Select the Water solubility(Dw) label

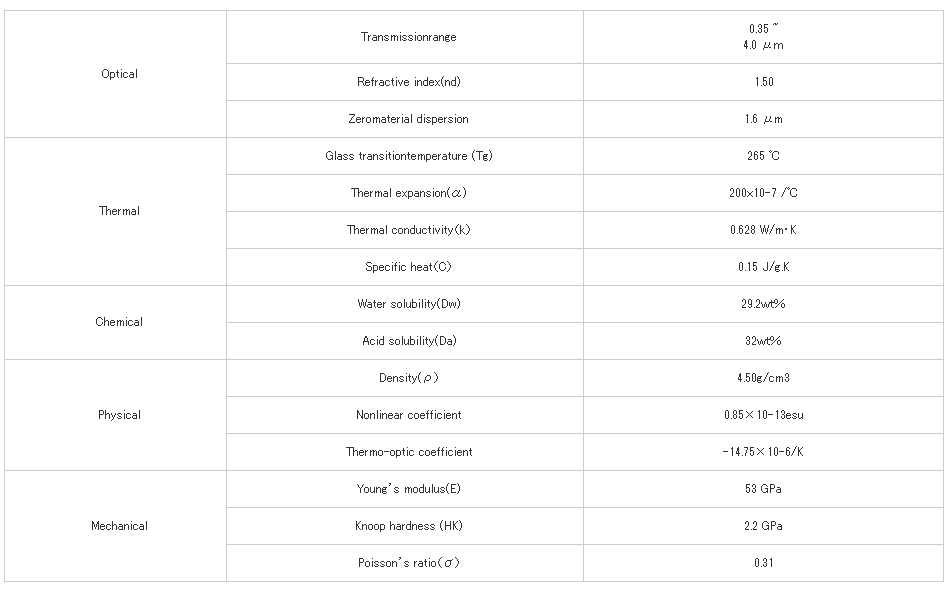(408, 304)
